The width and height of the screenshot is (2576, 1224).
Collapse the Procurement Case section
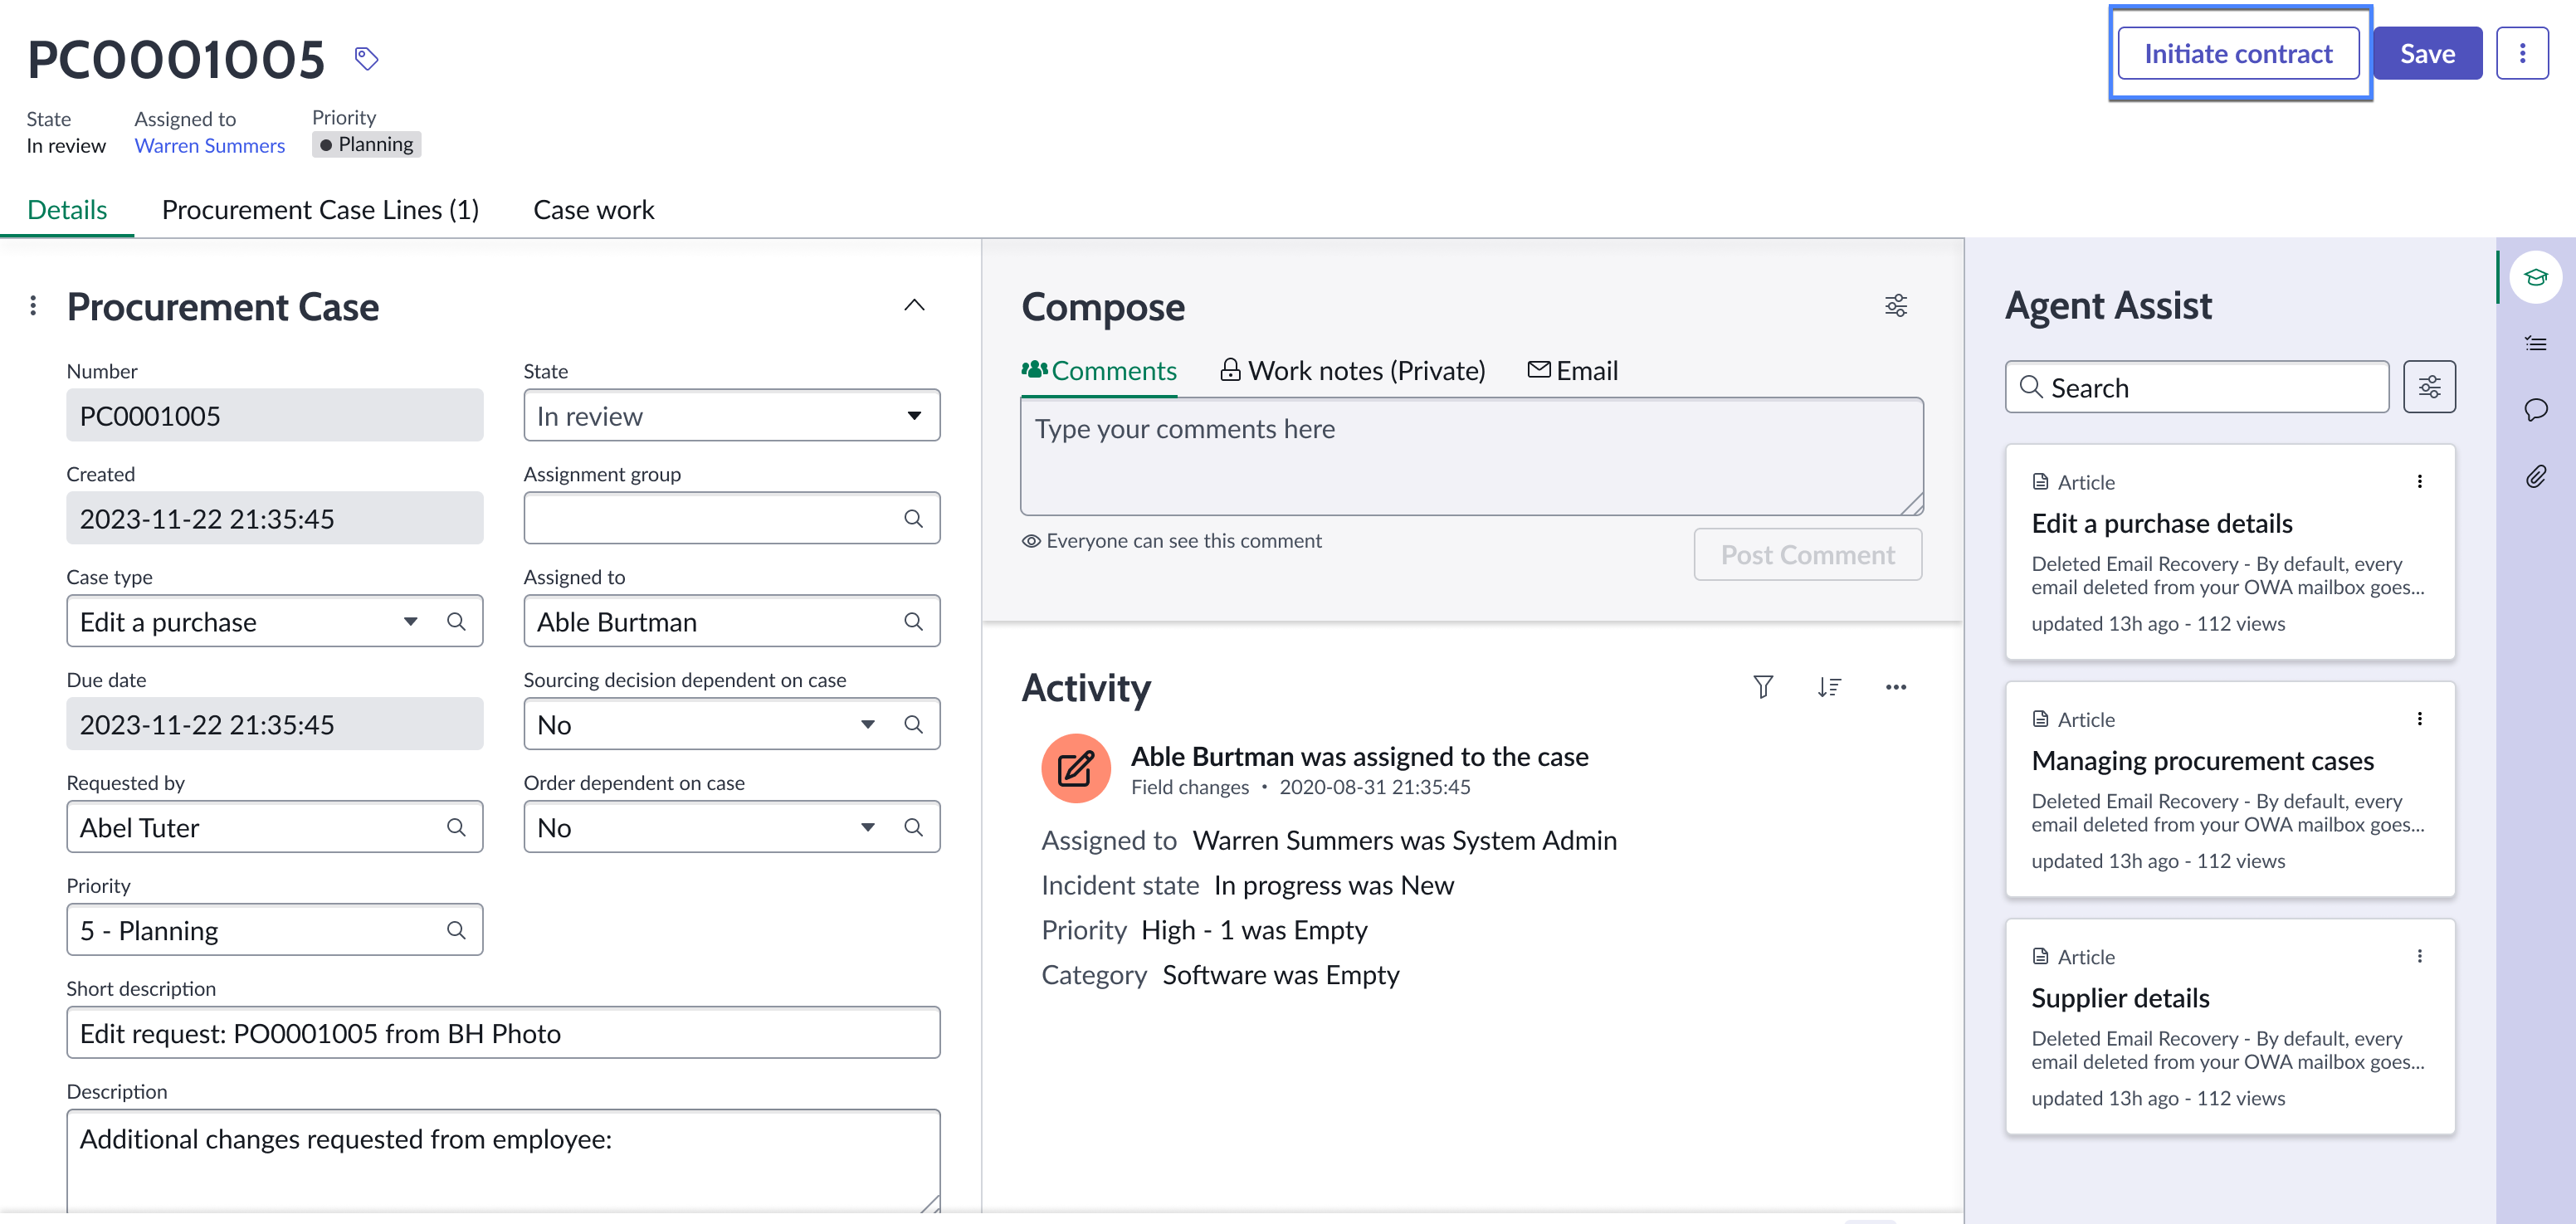pyautogui.click(x=914, y=305)
